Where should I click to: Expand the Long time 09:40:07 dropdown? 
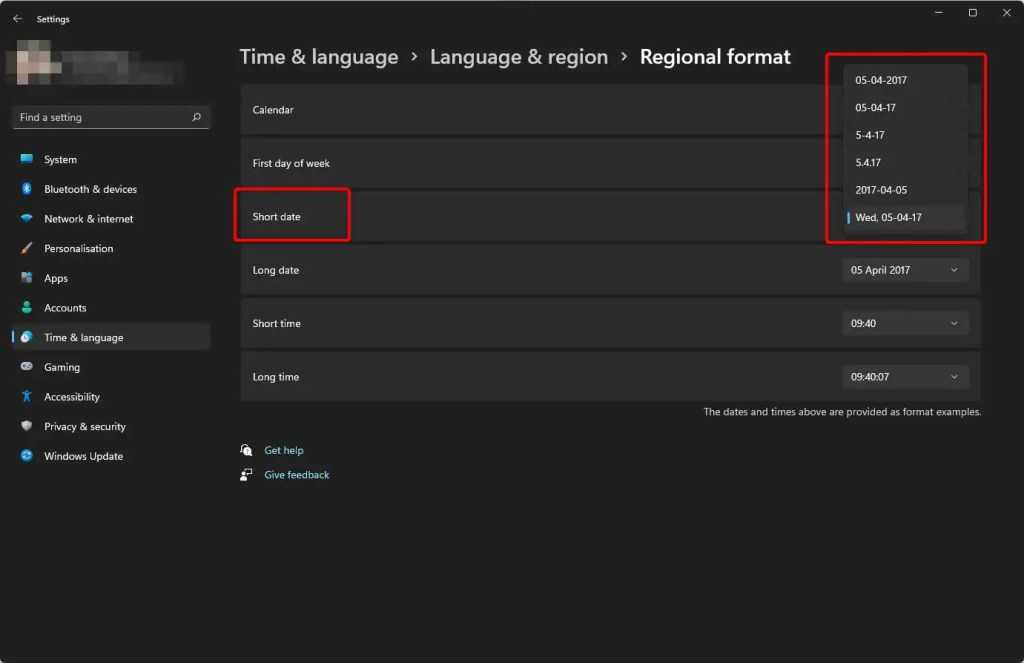905,377
